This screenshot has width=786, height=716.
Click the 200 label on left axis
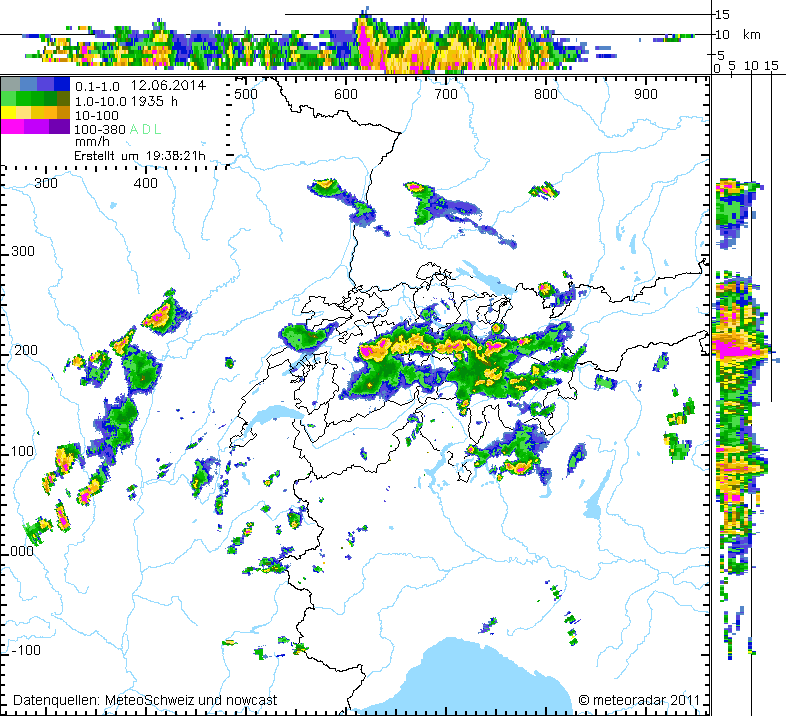coord(26,350)
